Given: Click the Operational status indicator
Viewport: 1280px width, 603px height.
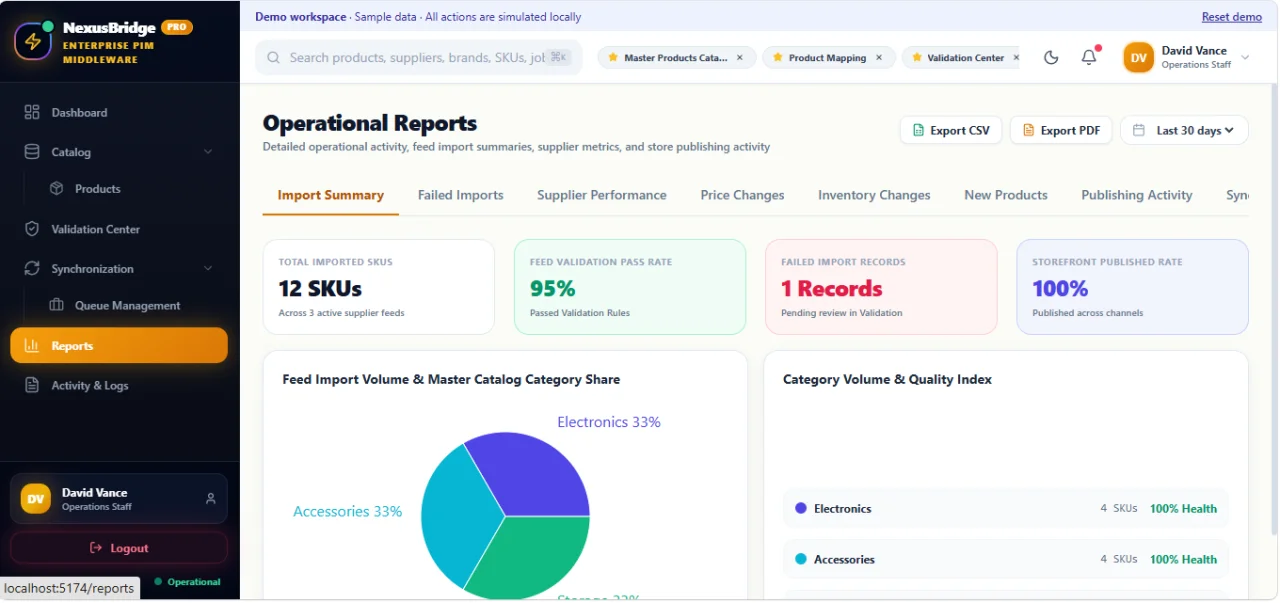Looking at the screenshot, I should [x=187, y=582].
